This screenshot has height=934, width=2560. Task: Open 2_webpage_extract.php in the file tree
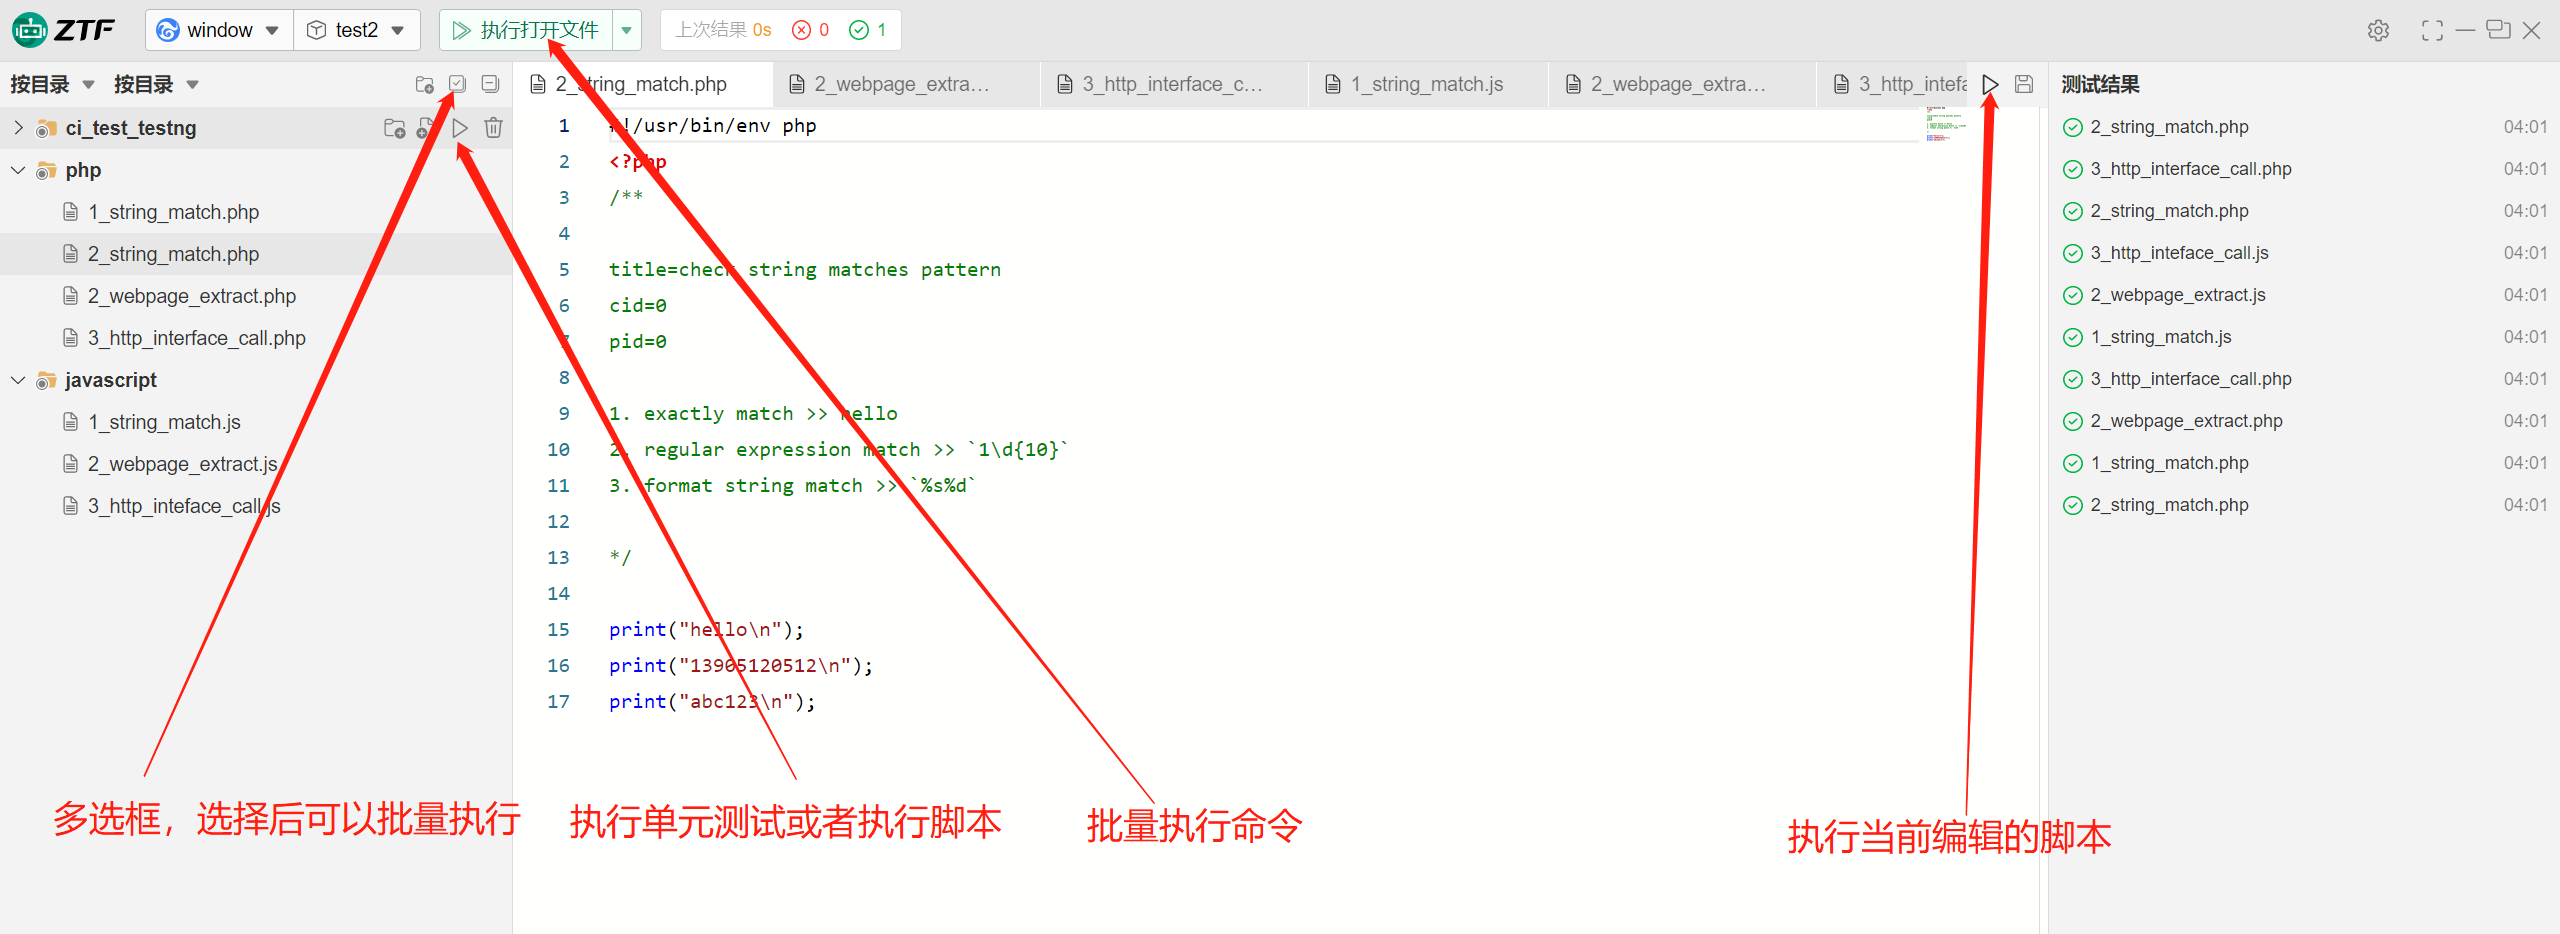point(191,296)
